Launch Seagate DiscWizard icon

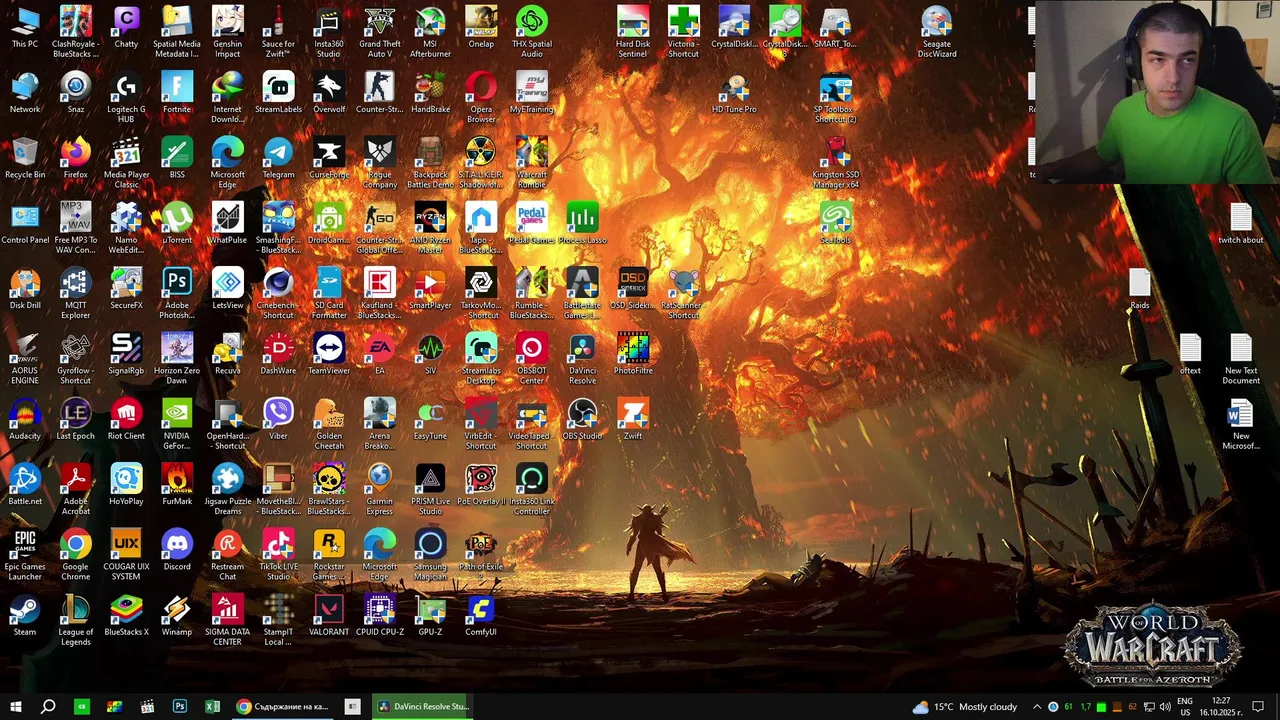[936, 30]
